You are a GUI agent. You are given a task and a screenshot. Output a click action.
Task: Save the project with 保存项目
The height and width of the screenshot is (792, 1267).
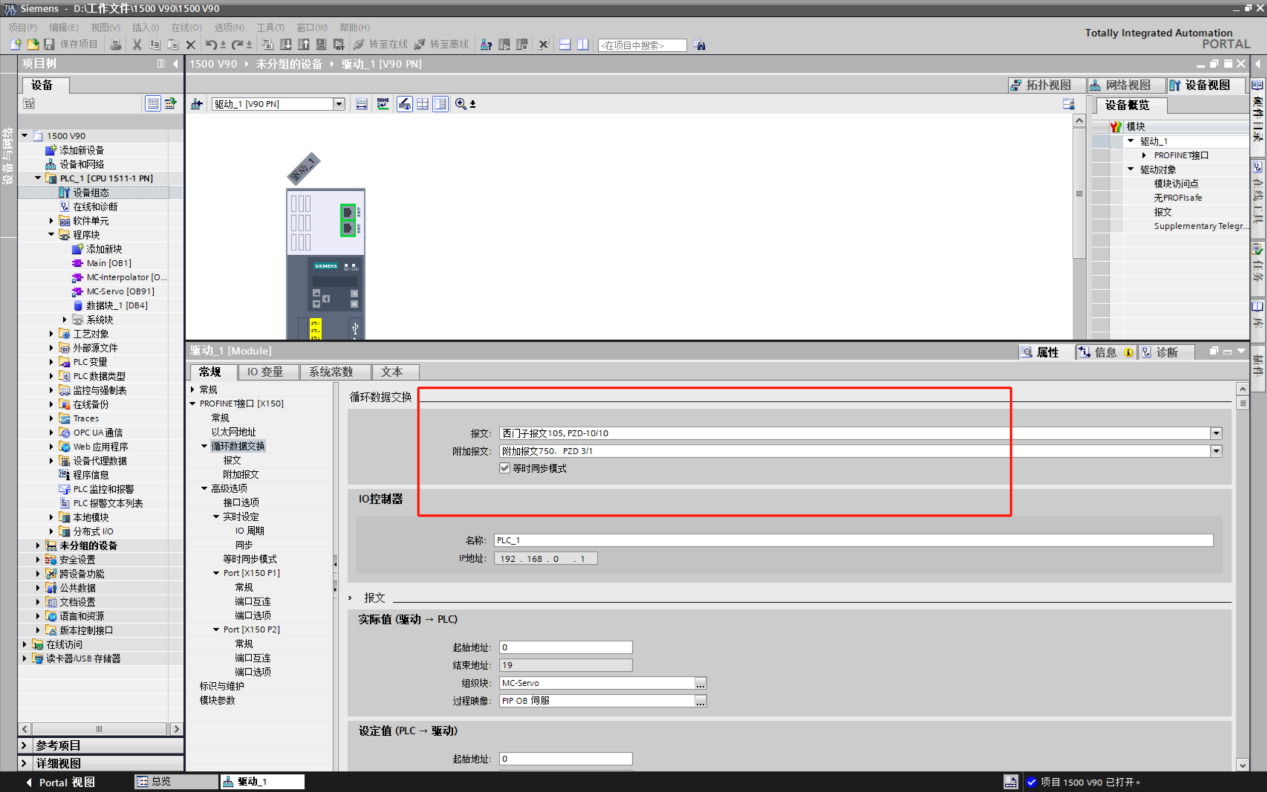[x=71, y=45]
